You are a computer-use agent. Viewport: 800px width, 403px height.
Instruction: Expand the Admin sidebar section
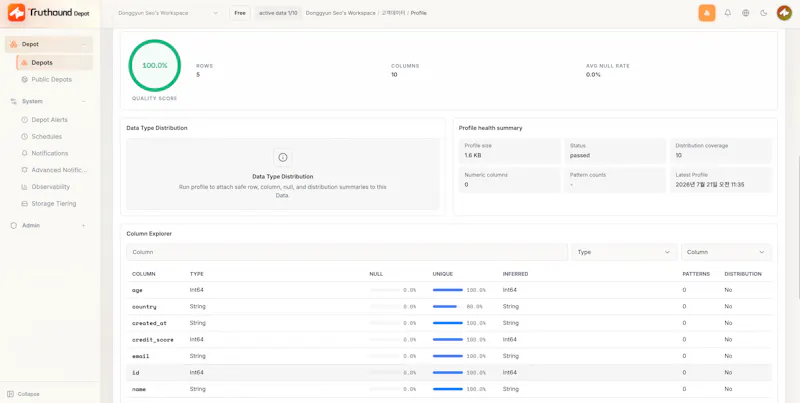pyautogui.click(x=84, y=225)
